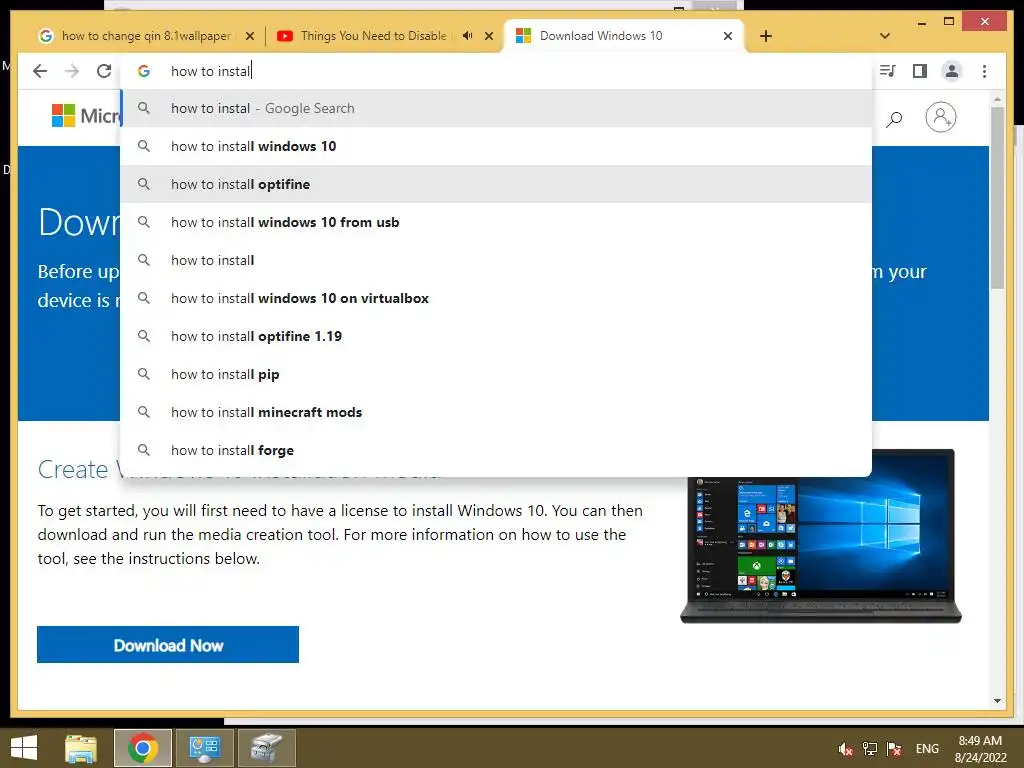This screenshot has height=768, width=1024.
Task: Mute the YouTube tab's speaker icon
Action: click(x=468, y=36)
